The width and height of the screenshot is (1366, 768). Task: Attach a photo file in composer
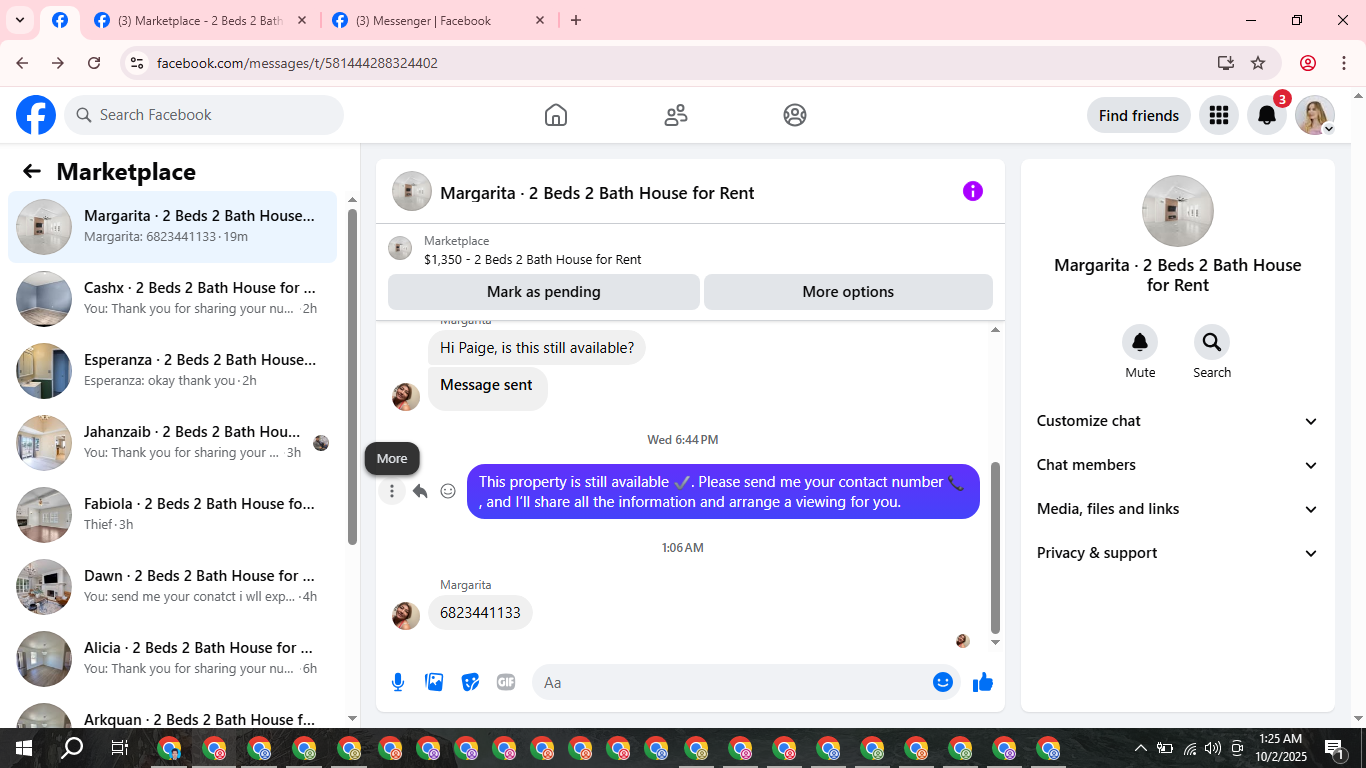(434, 682)
